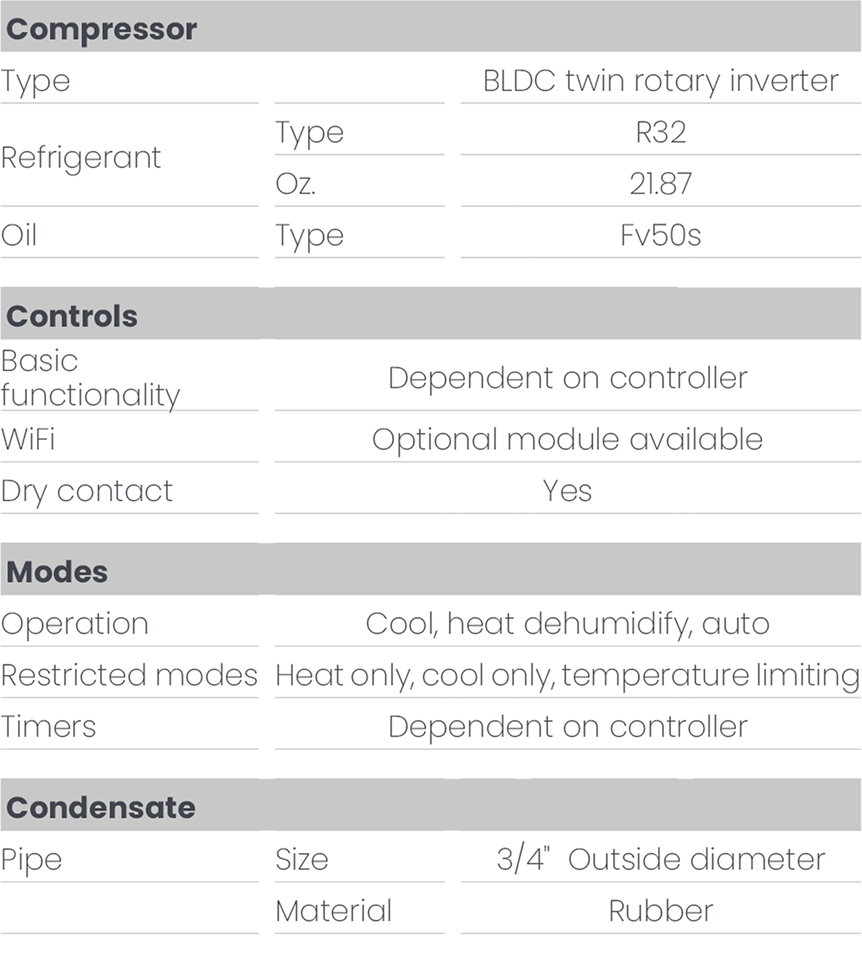The height and width of the screenshot is (957, 862).
Task: Click the R32 refrigerant type value
Action: [661, 132]
